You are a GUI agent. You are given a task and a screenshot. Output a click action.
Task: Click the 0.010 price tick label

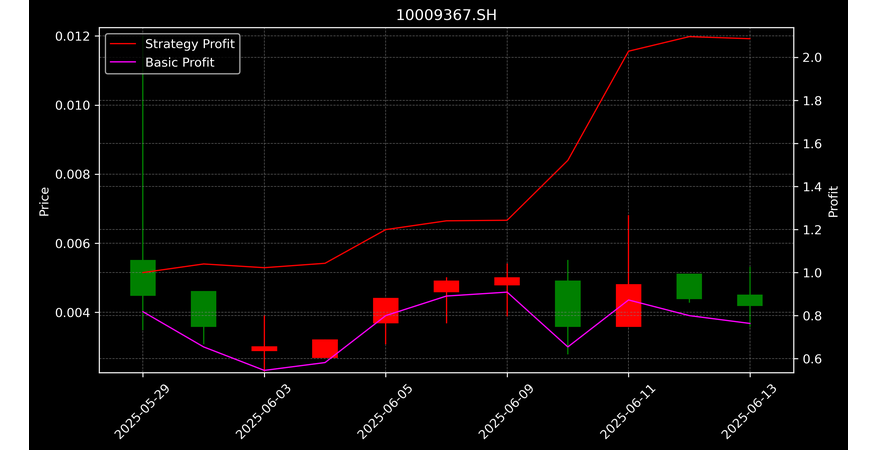[x=72, y=105]
